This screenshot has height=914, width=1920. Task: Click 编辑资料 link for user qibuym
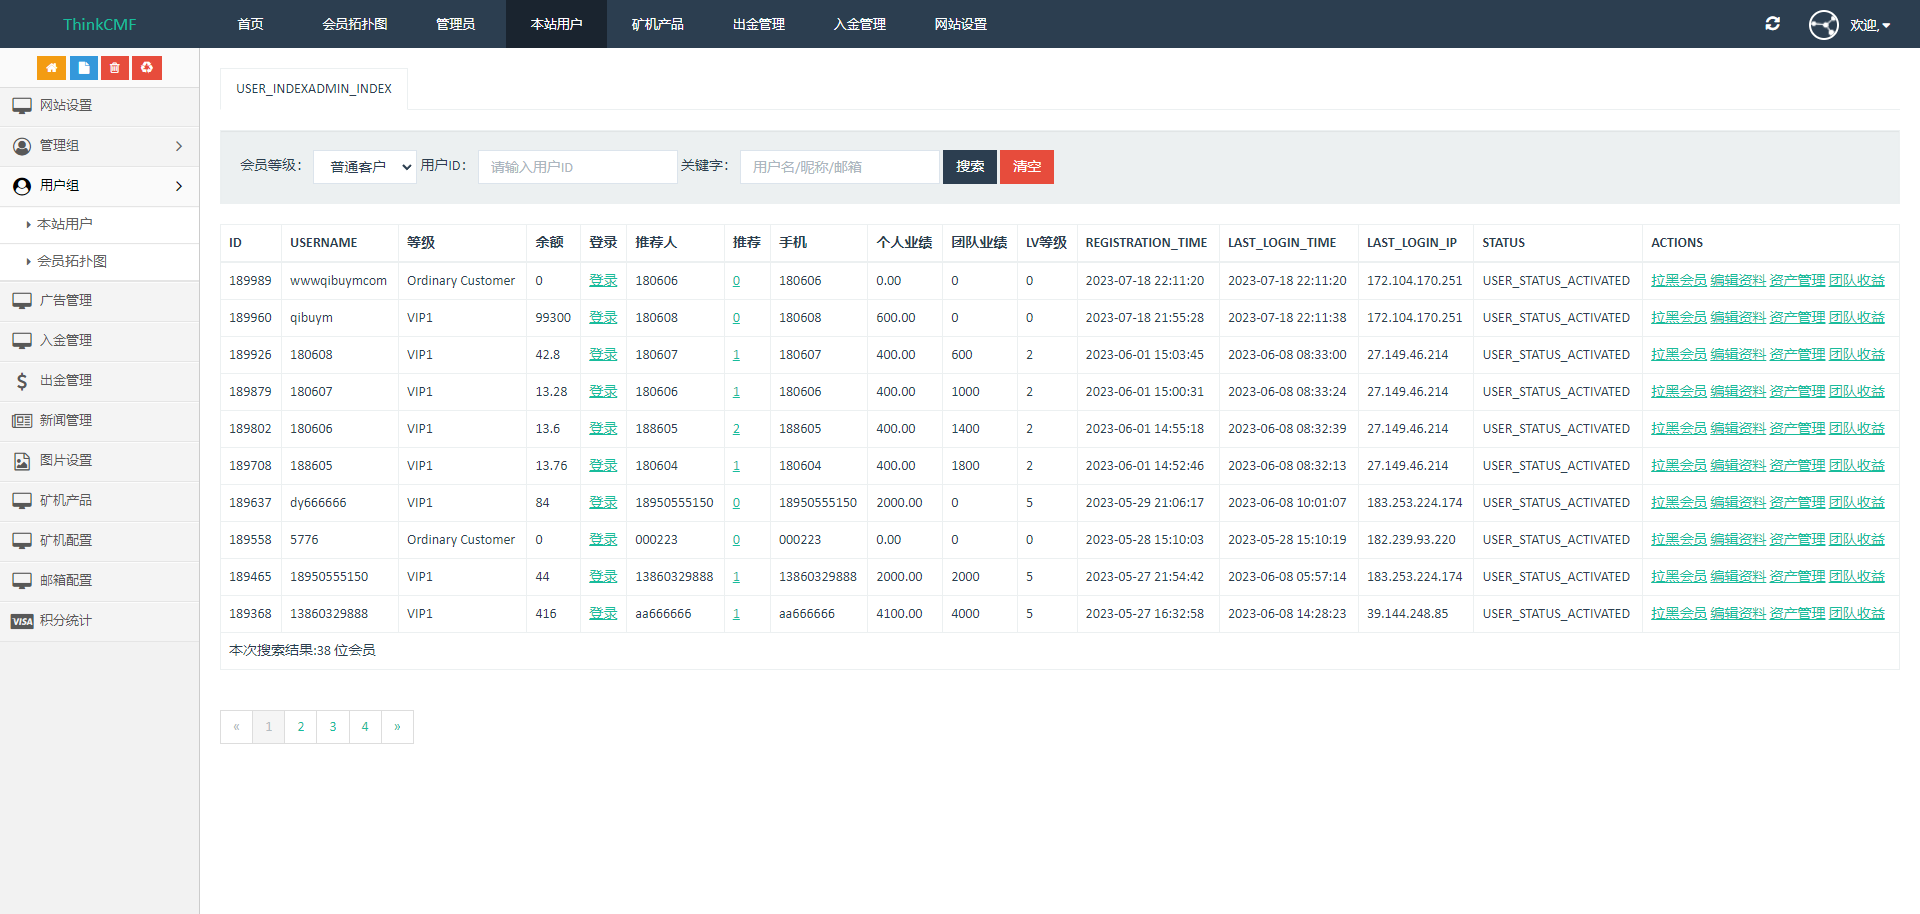pos(1737,318)
